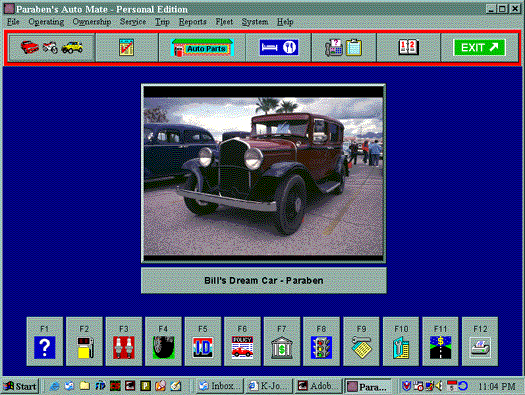This screenshot has width=525, height=395.
Task: Open the Ownership menu
Action: pos(92,22)
